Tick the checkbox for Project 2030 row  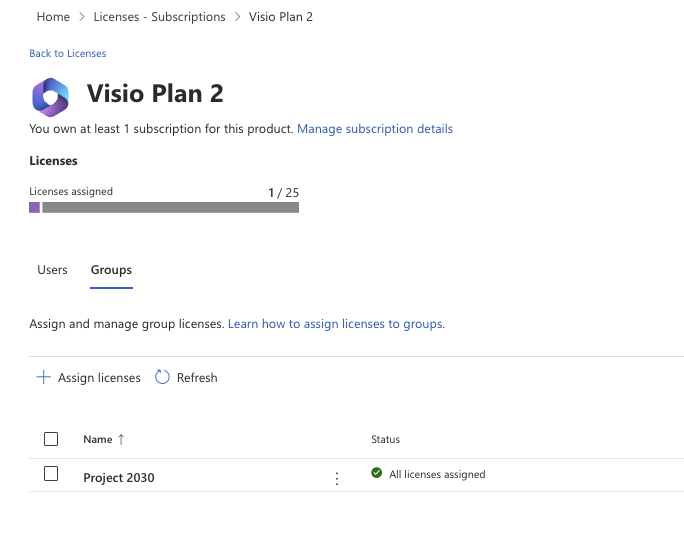tap(51, 474)
